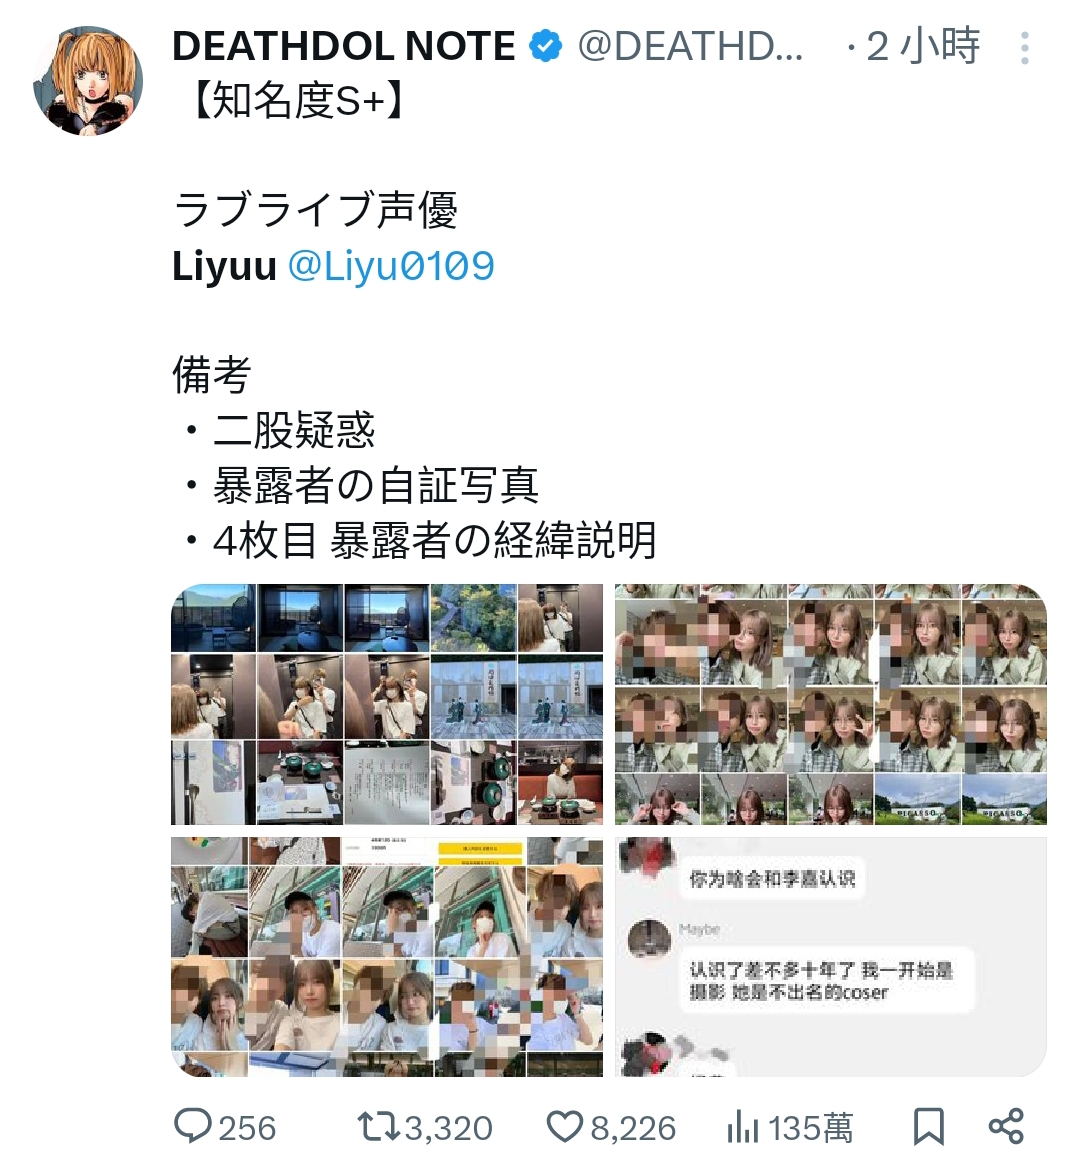
Task: Open the chat screenshot image
Action: click(x=831, y=956)
